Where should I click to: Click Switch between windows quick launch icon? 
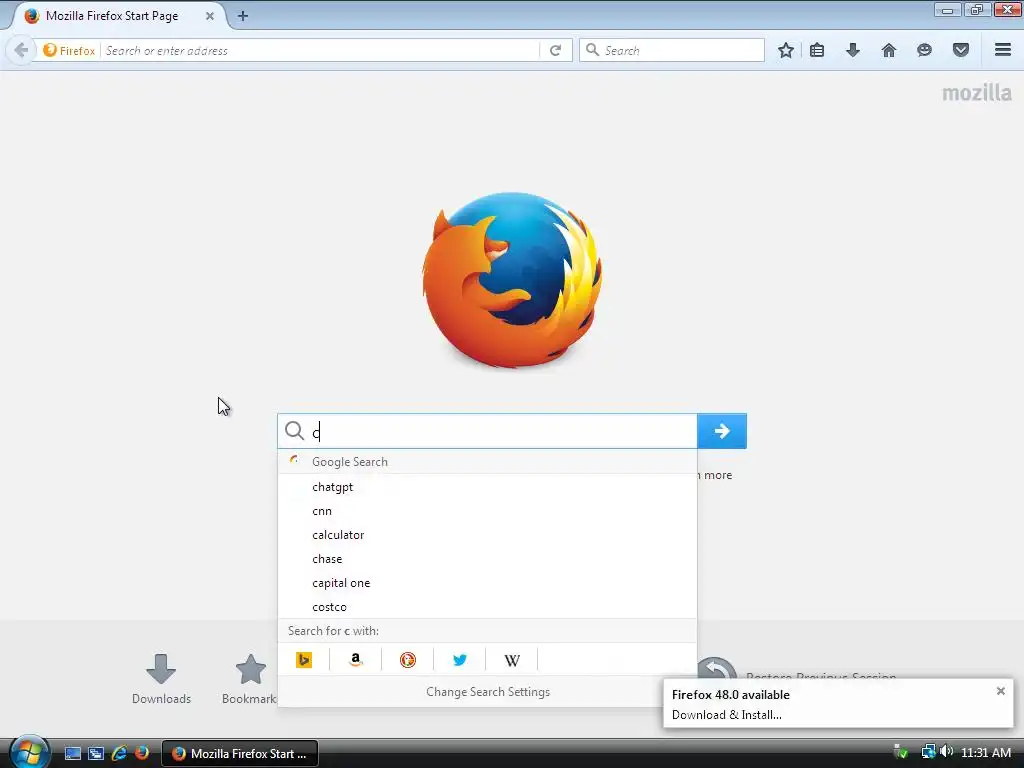(x=96, y=754)
